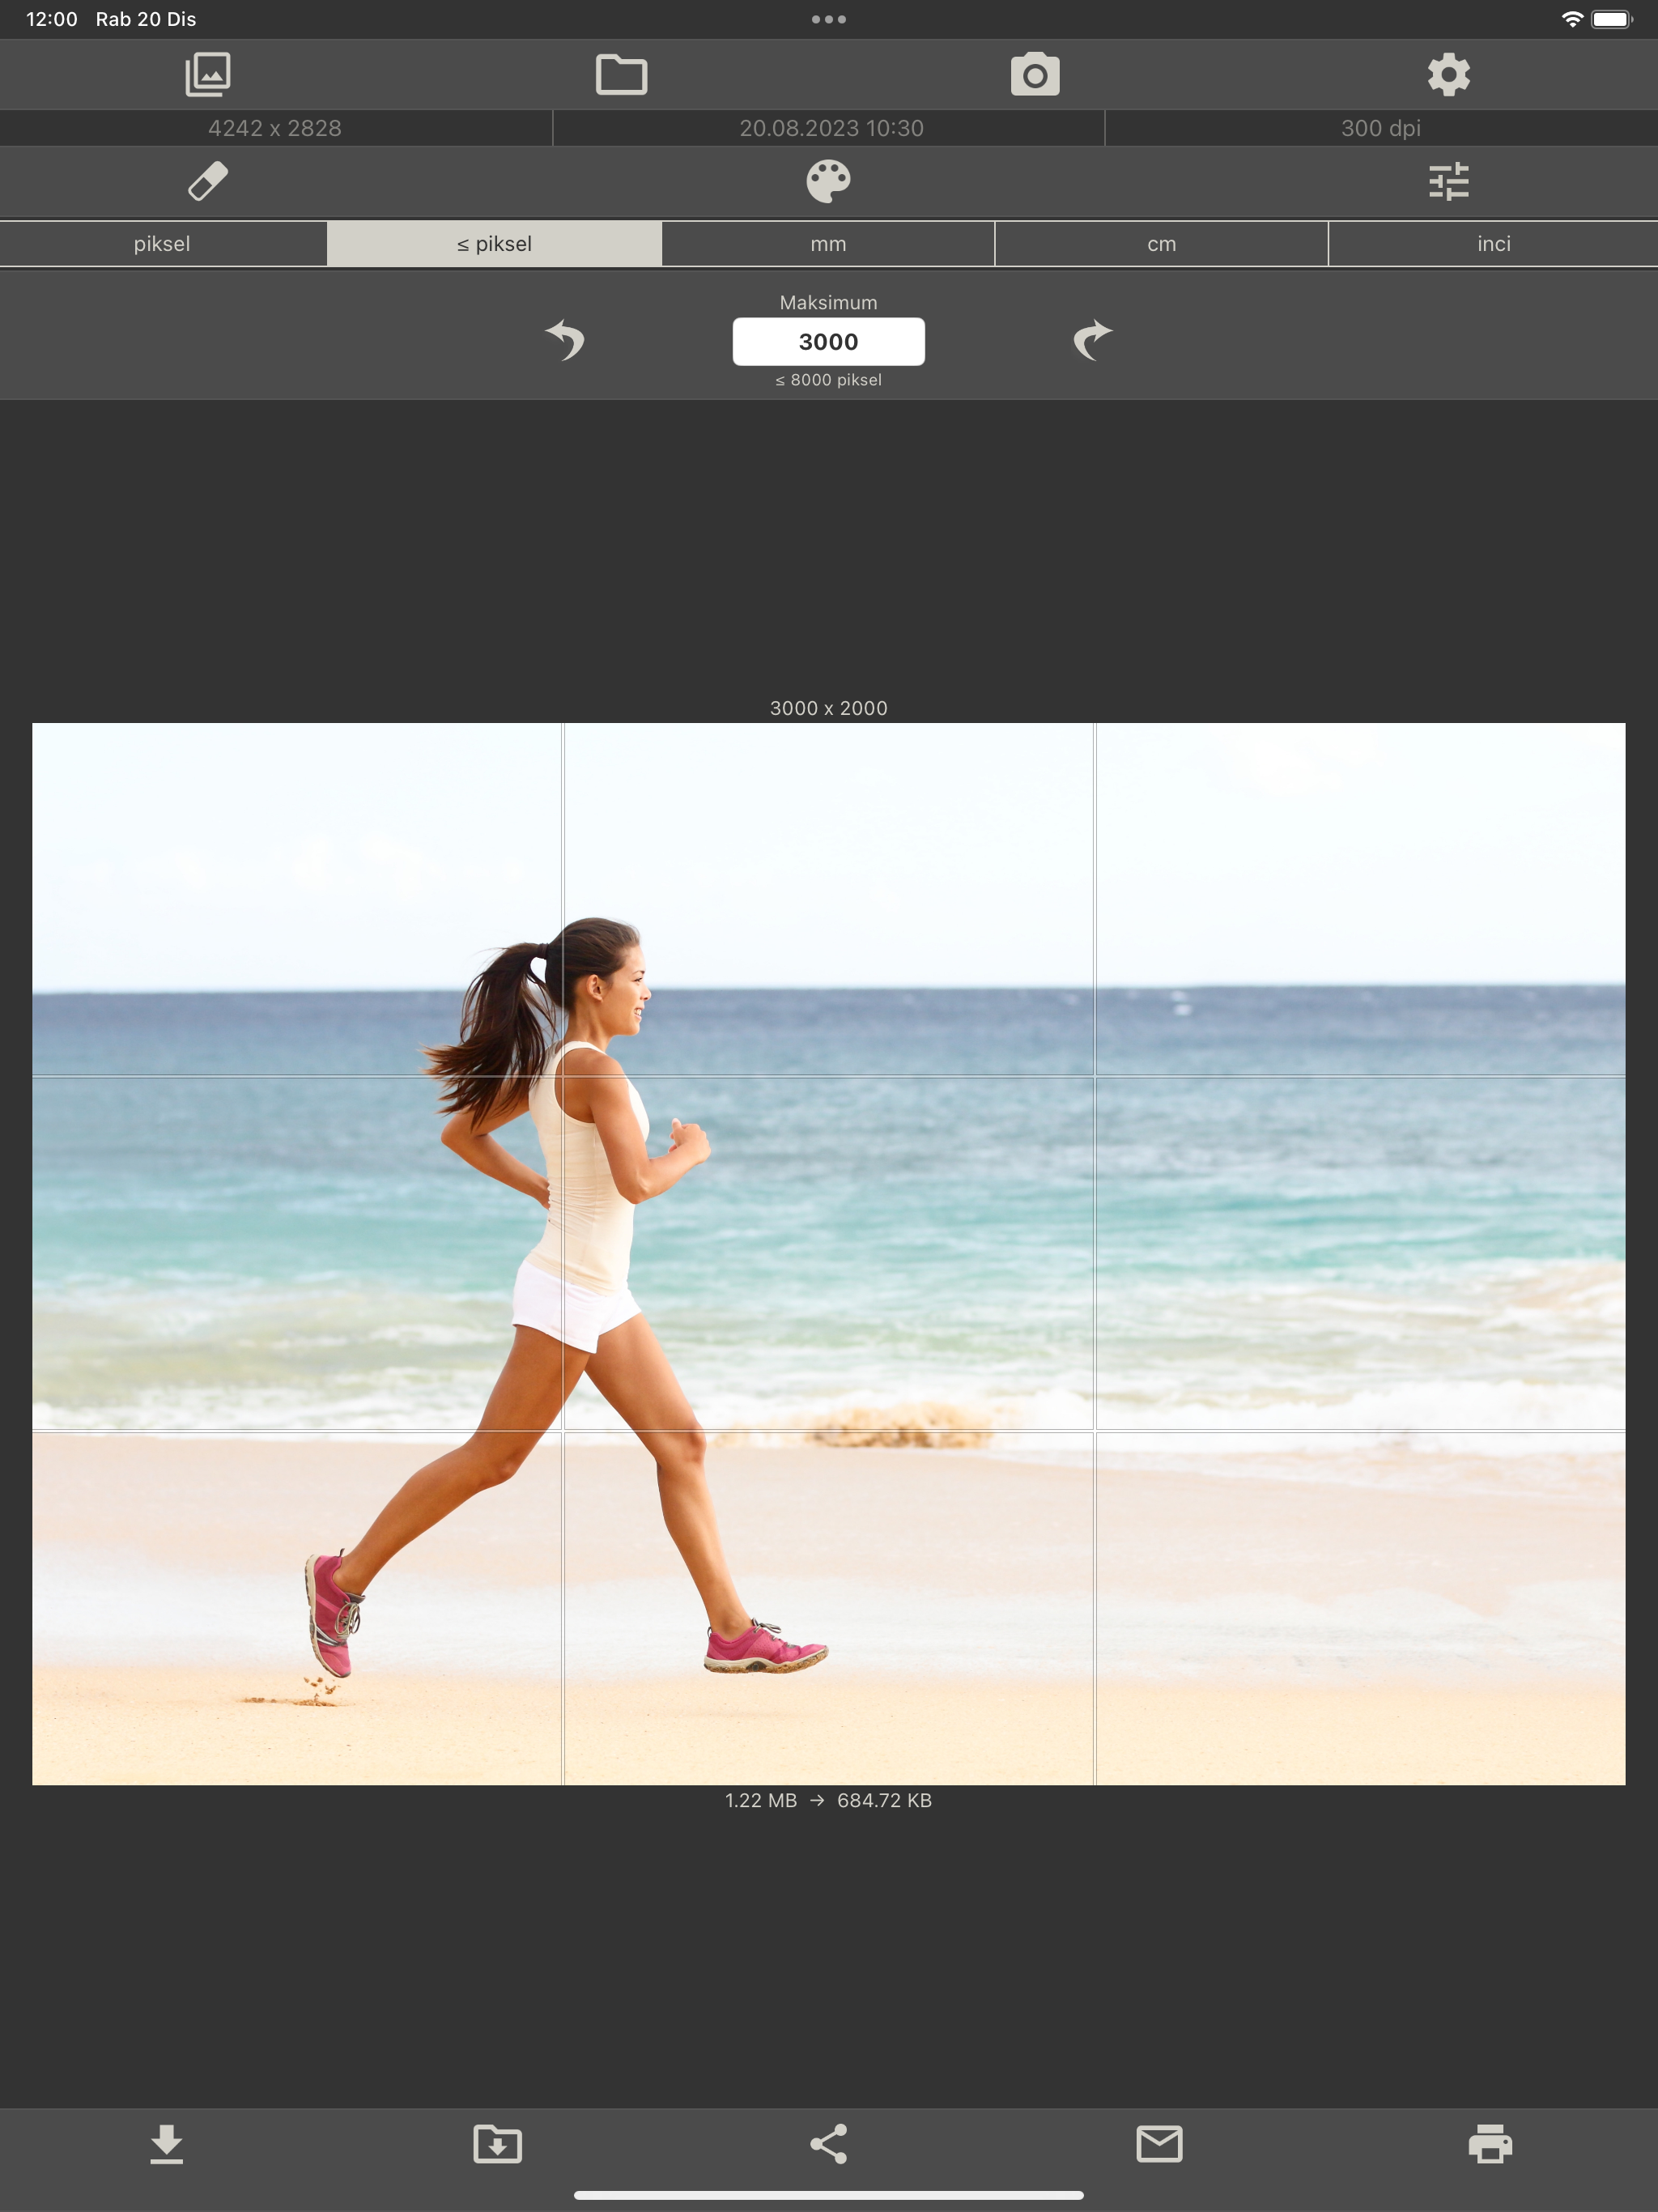This screenshot has height=2212, width=1658.
Task: Share the resized image
Action: coord(828,2144)
